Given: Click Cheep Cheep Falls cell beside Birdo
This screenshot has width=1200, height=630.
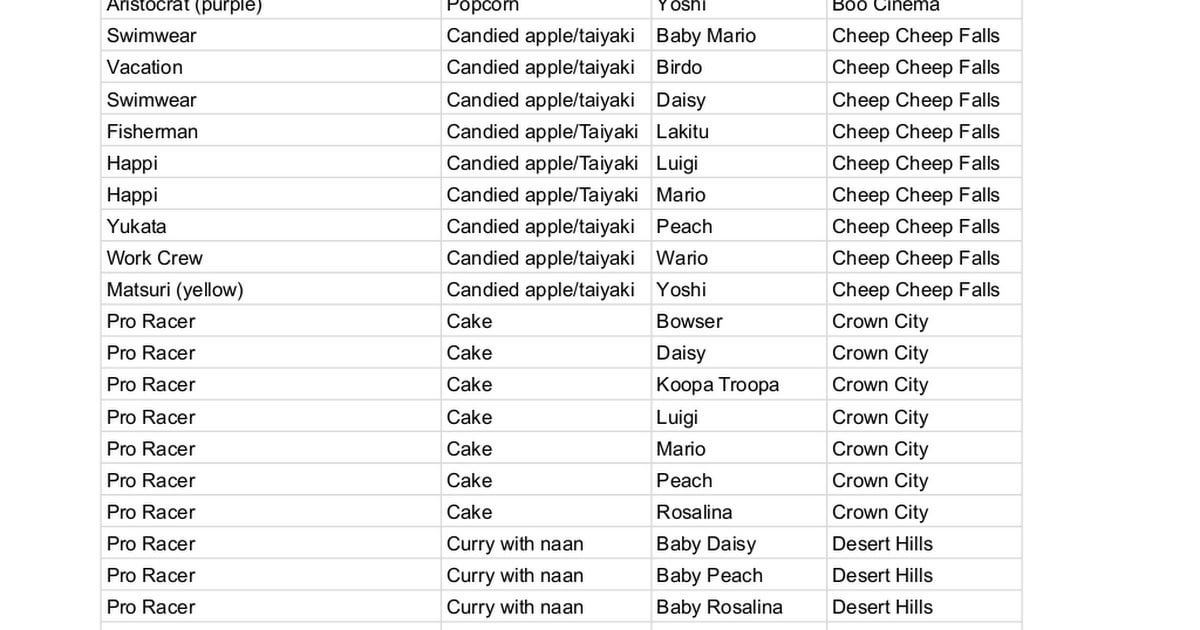Looking at the screenshot, I should [x=915, y=68].
